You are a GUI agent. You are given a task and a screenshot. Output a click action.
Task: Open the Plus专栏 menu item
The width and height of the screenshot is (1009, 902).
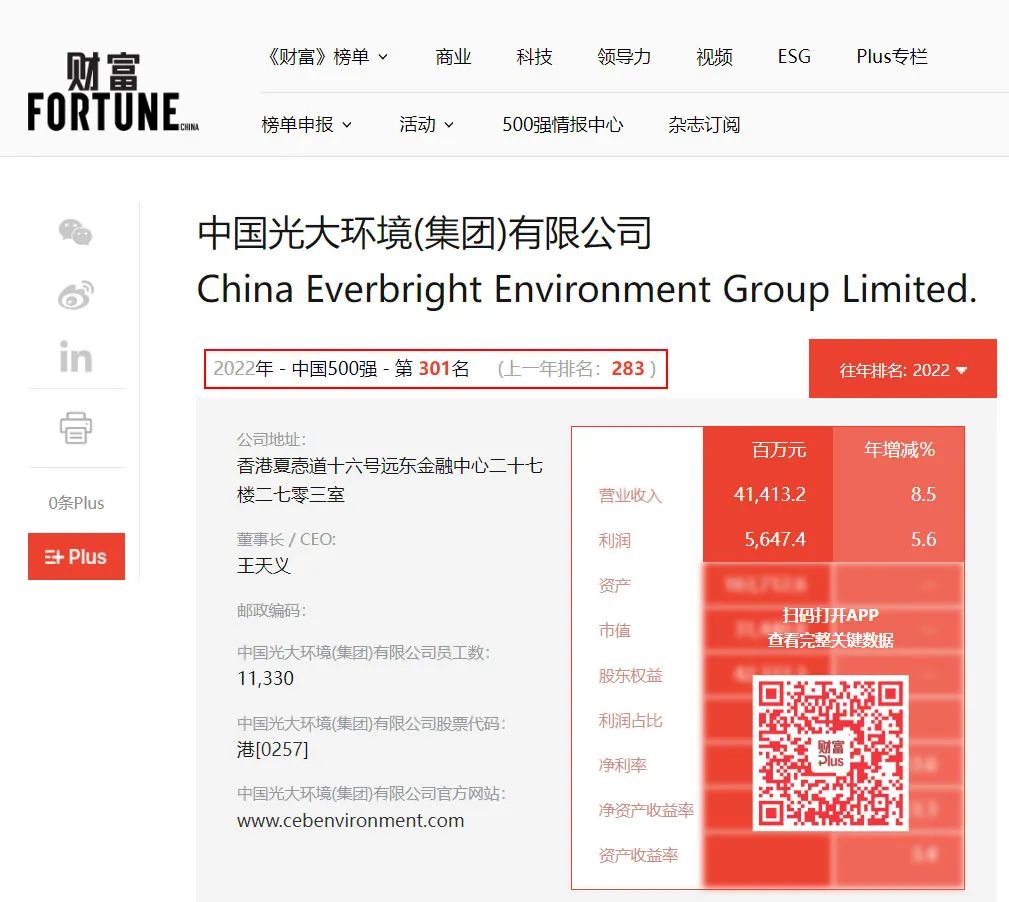892,57
